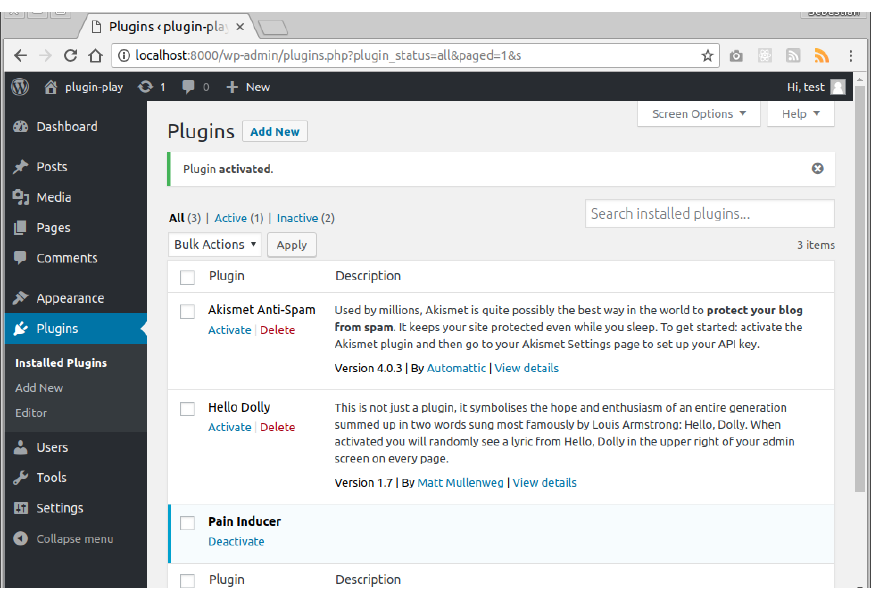Image resolution: width=871 pixels, height=600 pixels.
Task: Select the Plugins browser tab
Action: [x=168, y=27]
